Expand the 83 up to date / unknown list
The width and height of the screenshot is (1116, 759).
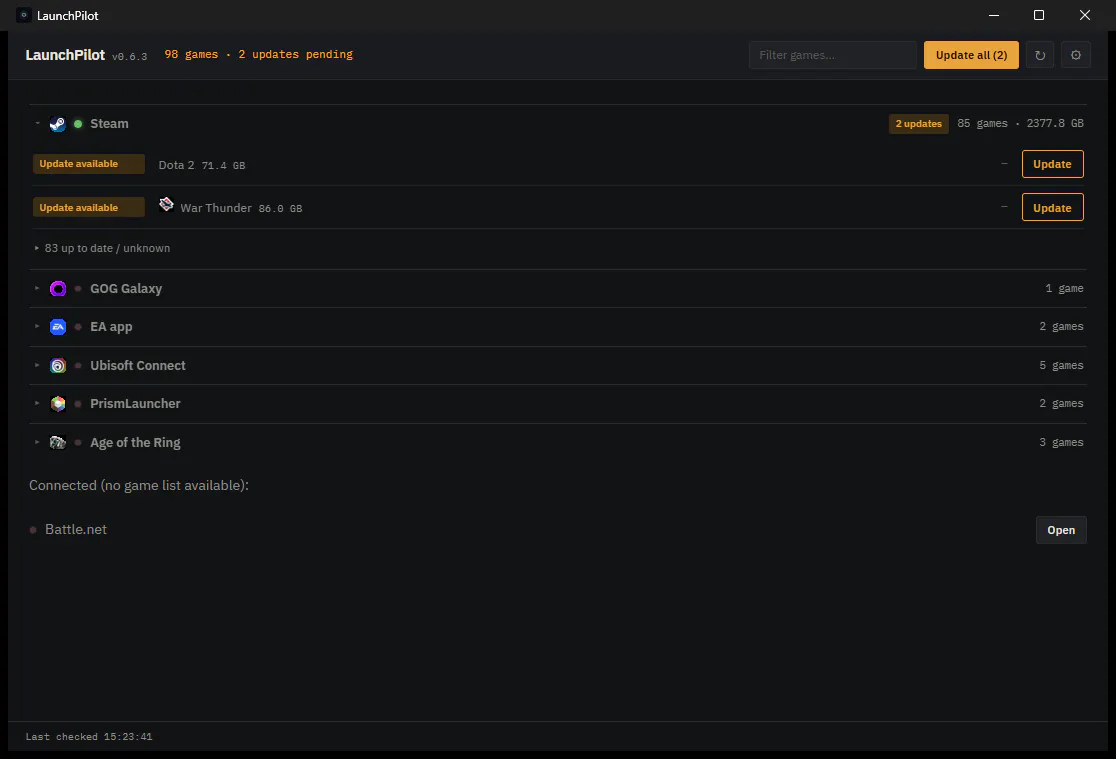[36, 248]
